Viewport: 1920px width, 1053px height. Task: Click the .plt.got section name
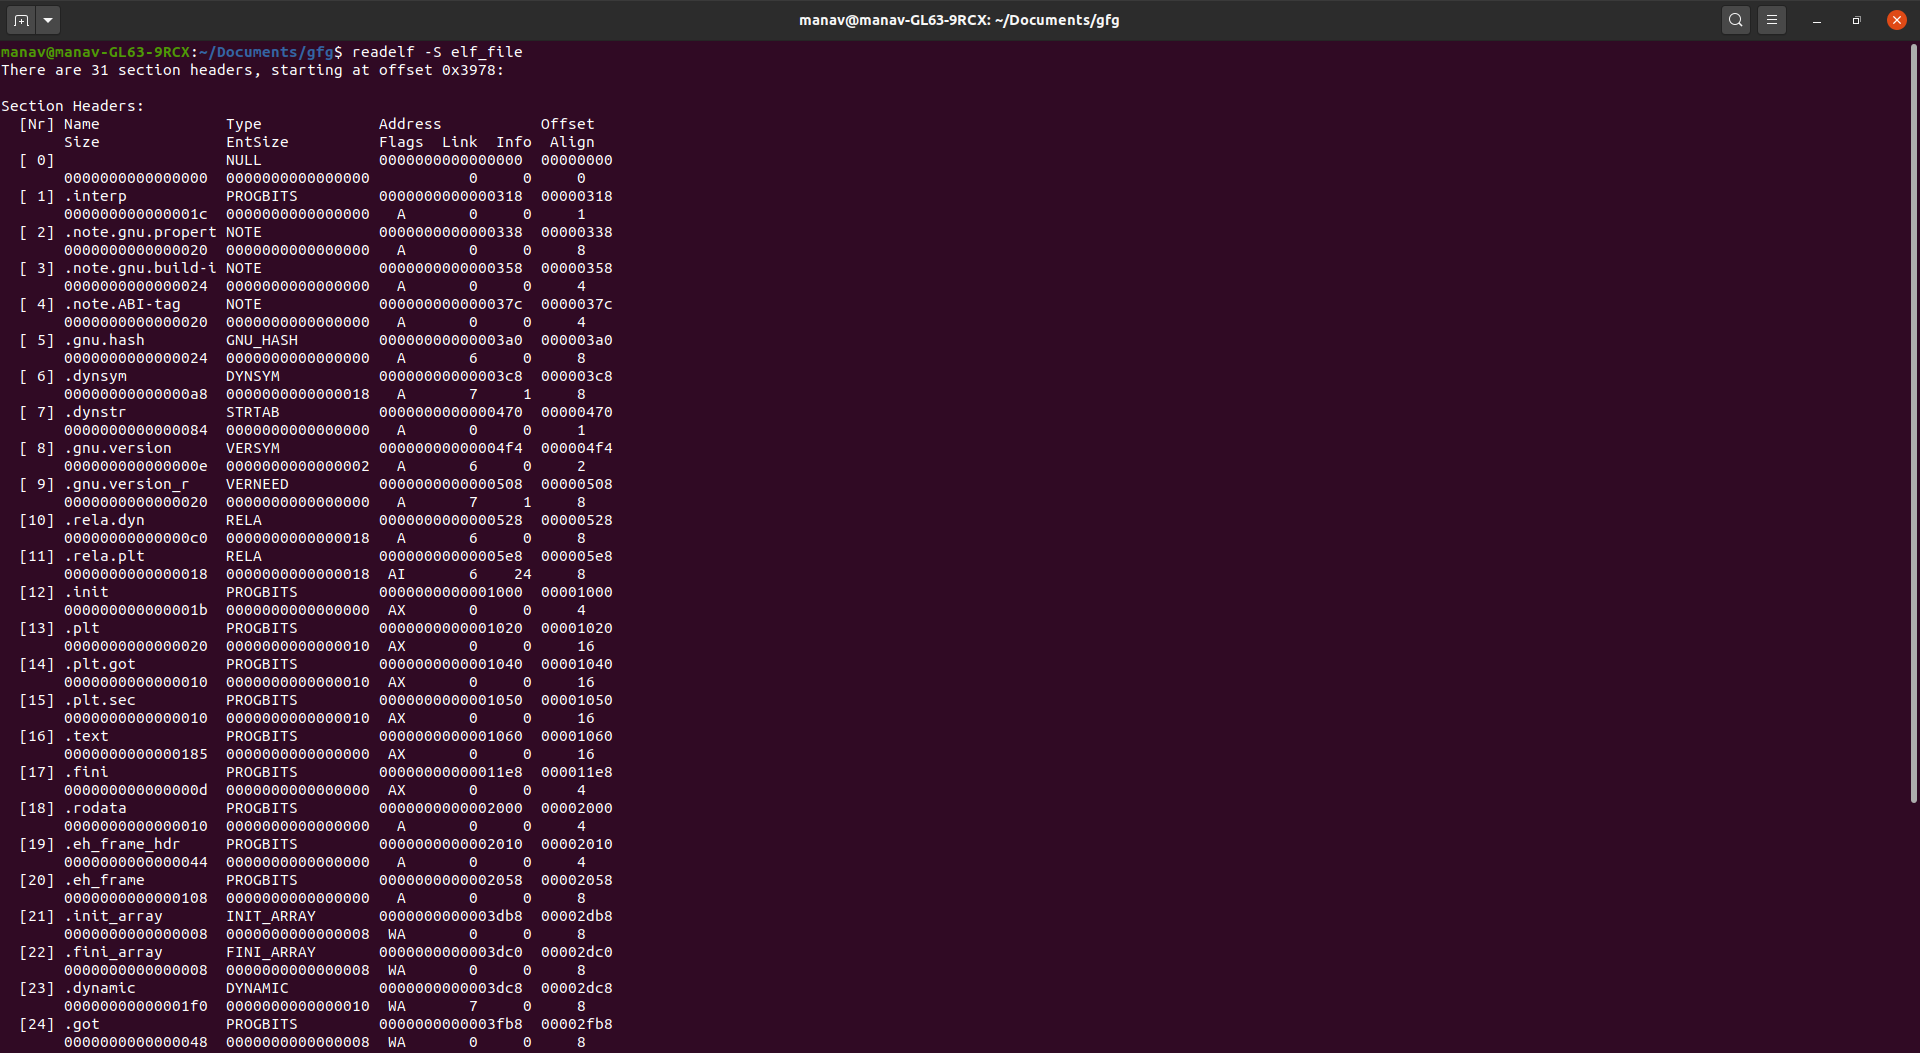[x=100, y=664]
